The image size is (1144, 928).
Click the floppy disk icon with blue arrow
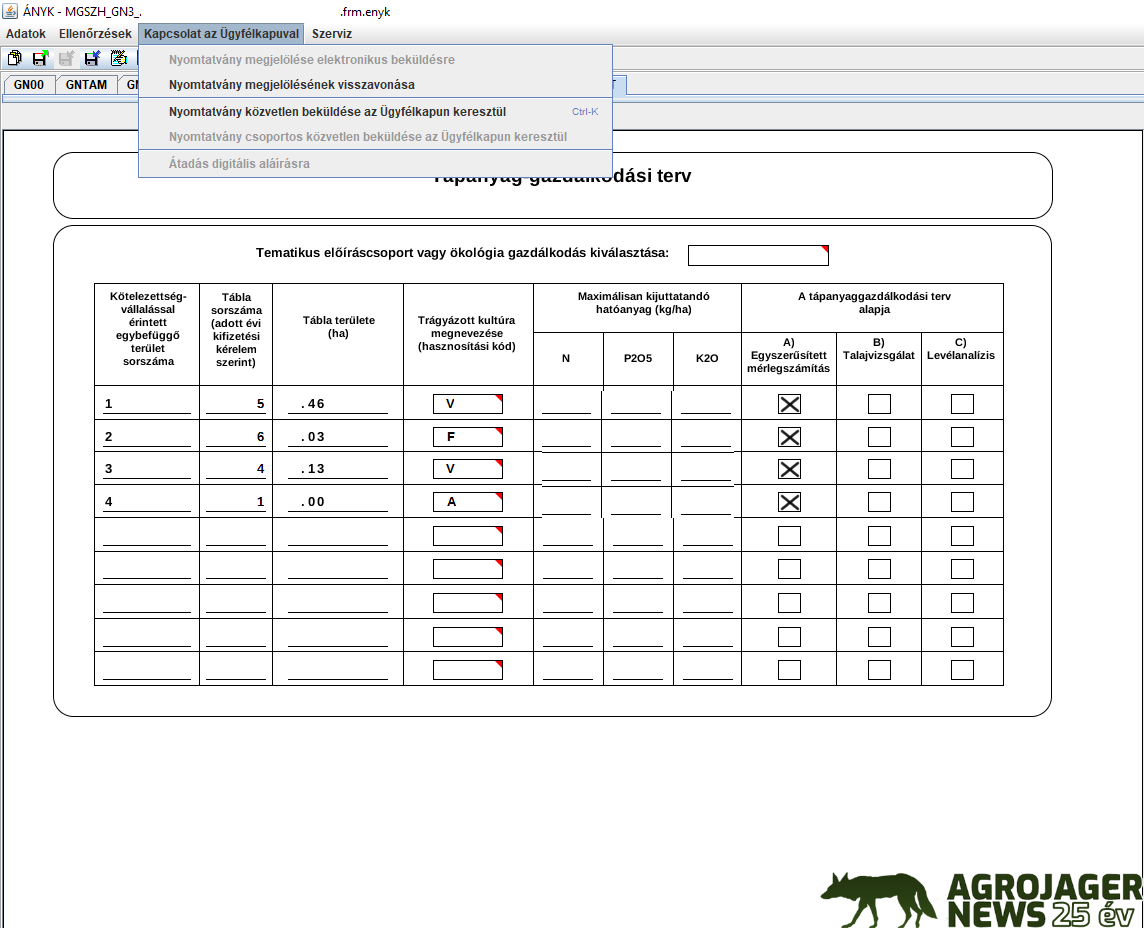tap(92, 59)
